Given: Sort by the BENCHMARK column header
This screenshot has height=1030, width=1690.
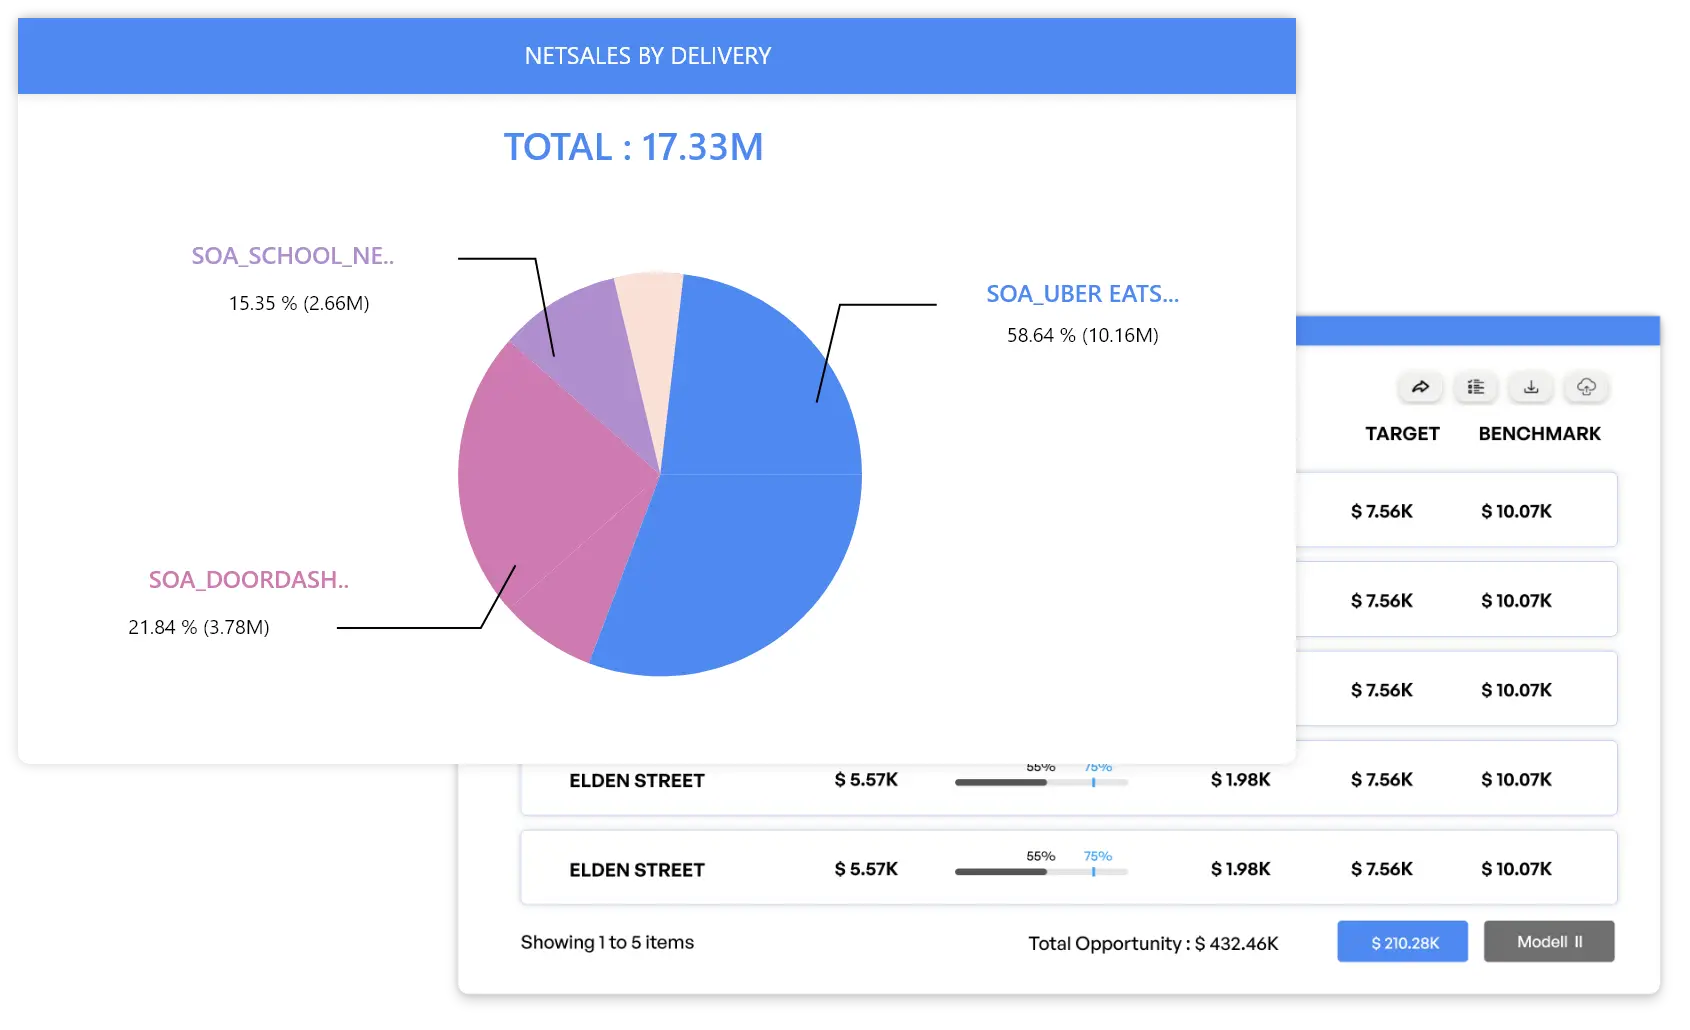Looking at the screenshot, I should coord(1539,434).
